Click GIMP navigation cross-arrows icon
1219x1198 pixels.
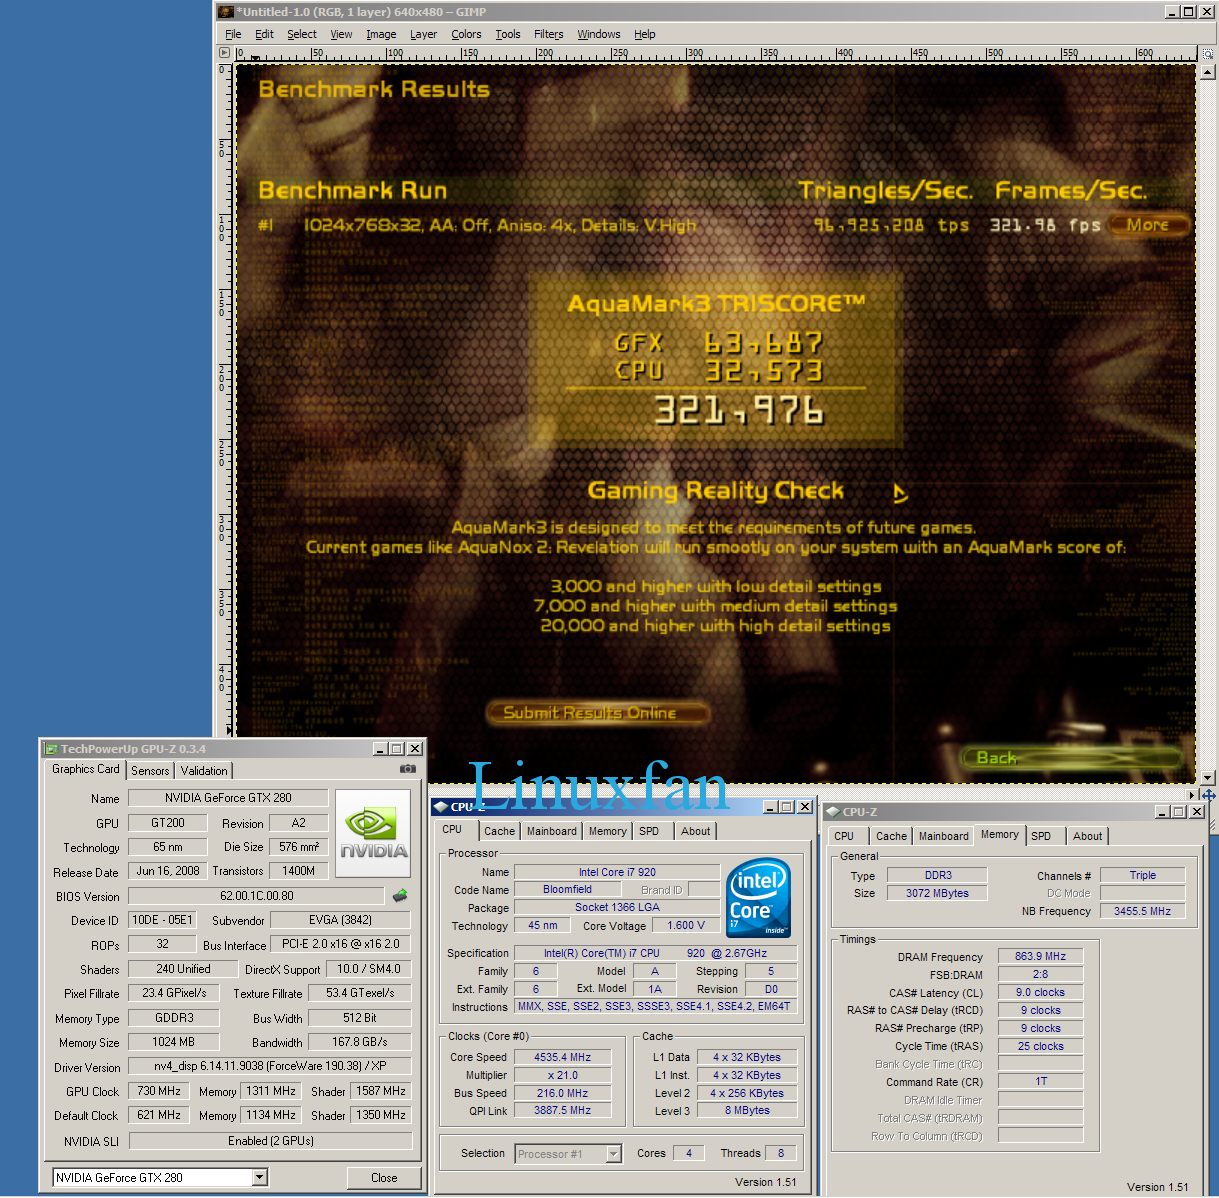(1208, 795)
